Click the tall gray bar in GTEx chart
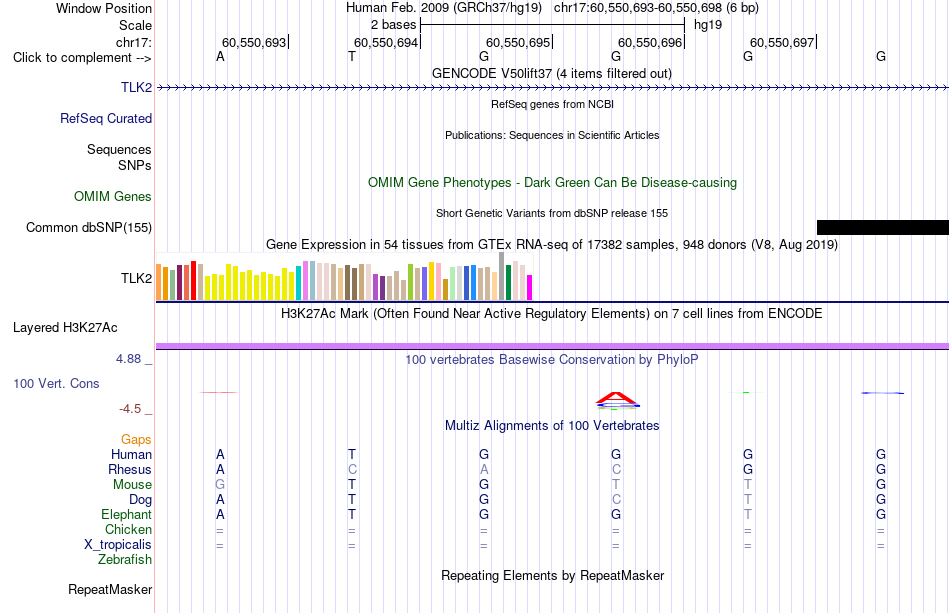 pyautogui.click(x=502, y=276)
